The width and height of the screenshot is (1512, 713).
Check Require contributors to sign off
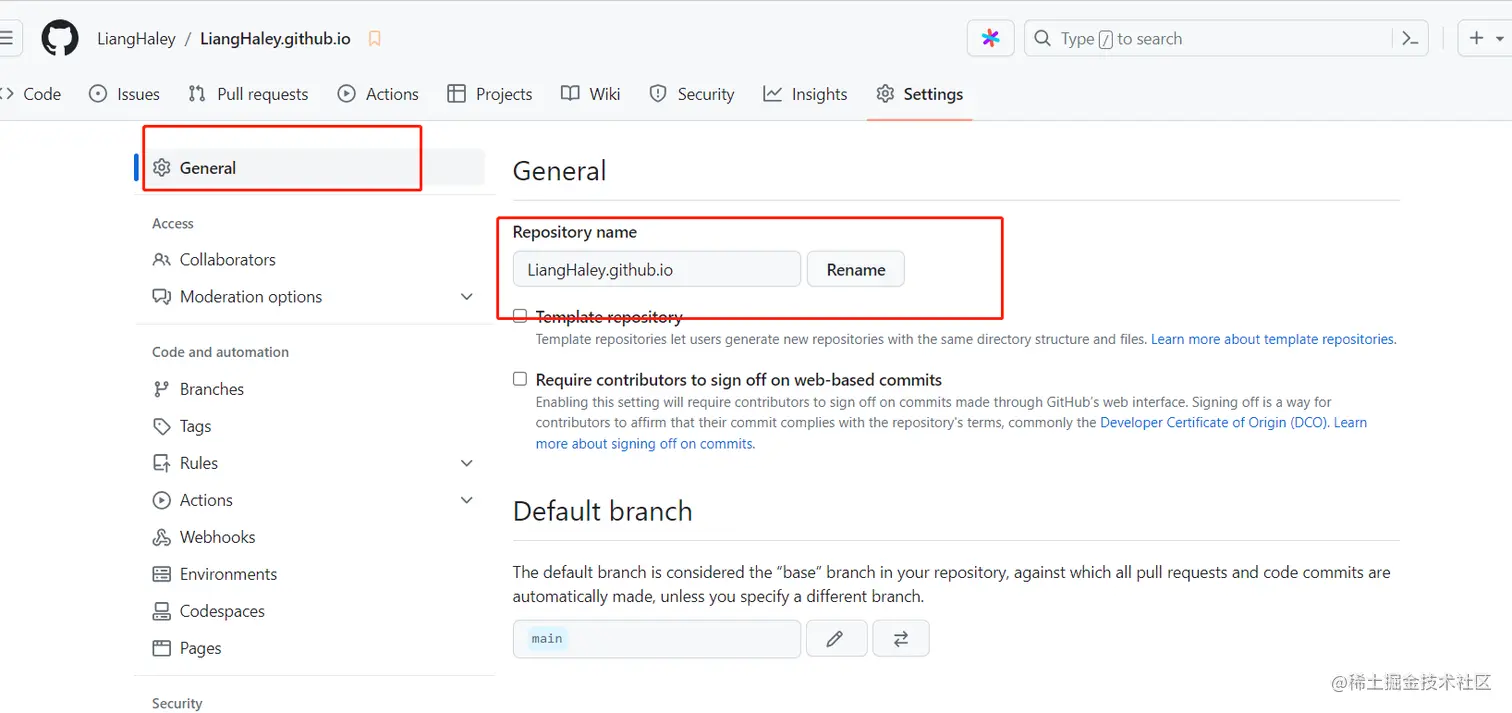click(520, 379)
